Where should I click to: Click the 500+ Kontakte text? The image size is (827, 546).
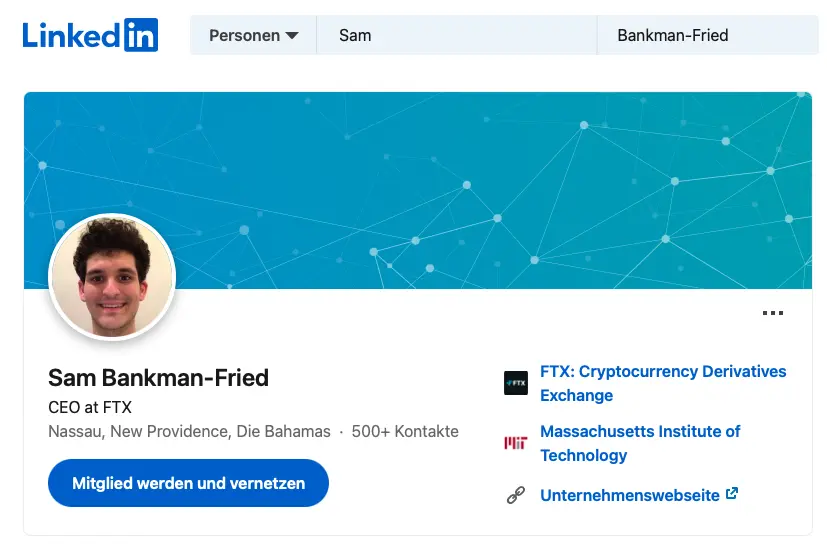click(x=405, y=432)
